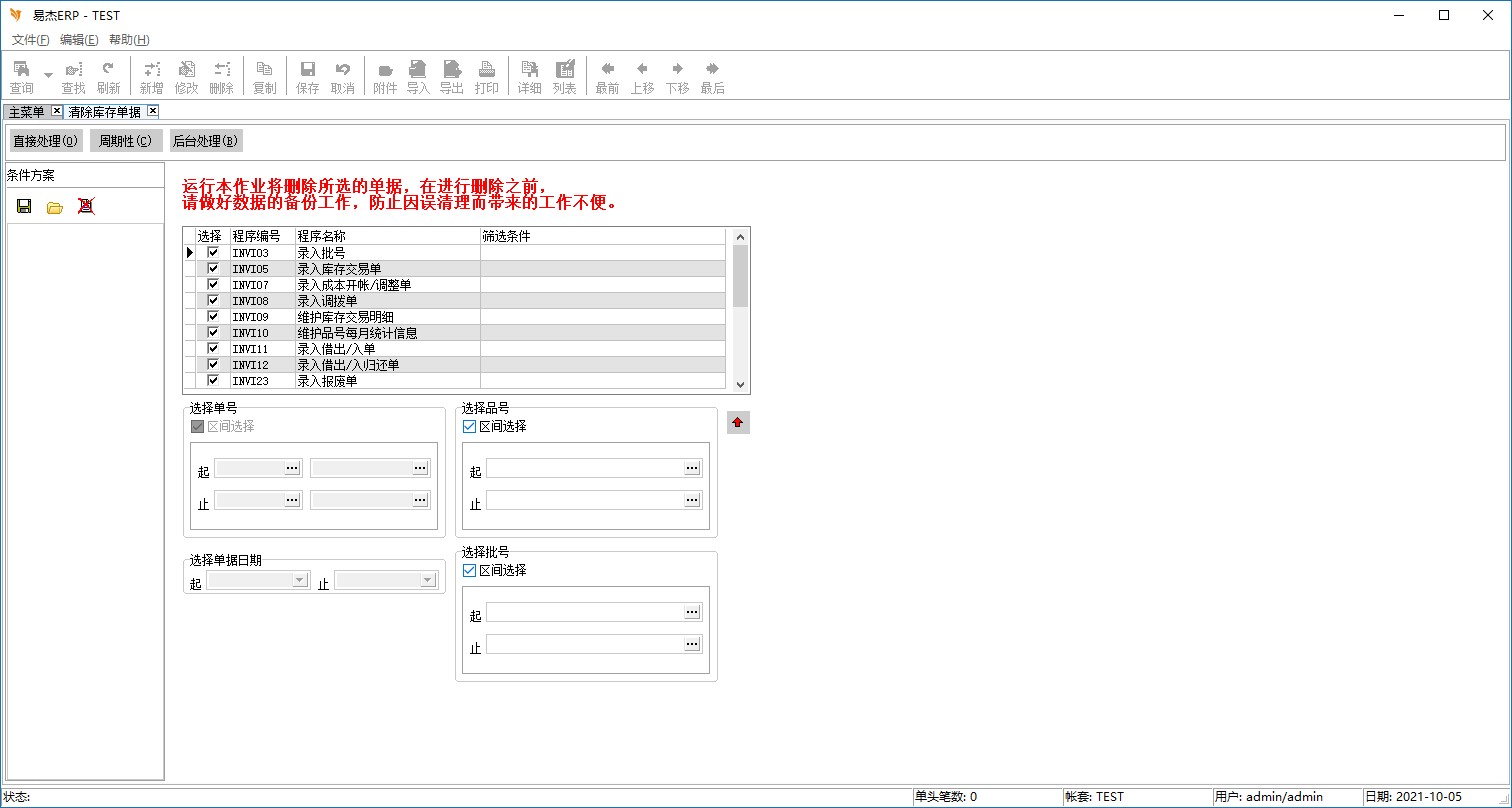Viewport: 1512px width, 808px height.
Task: Delete condition scheme with red icon
Action: (x=86, y=207)
